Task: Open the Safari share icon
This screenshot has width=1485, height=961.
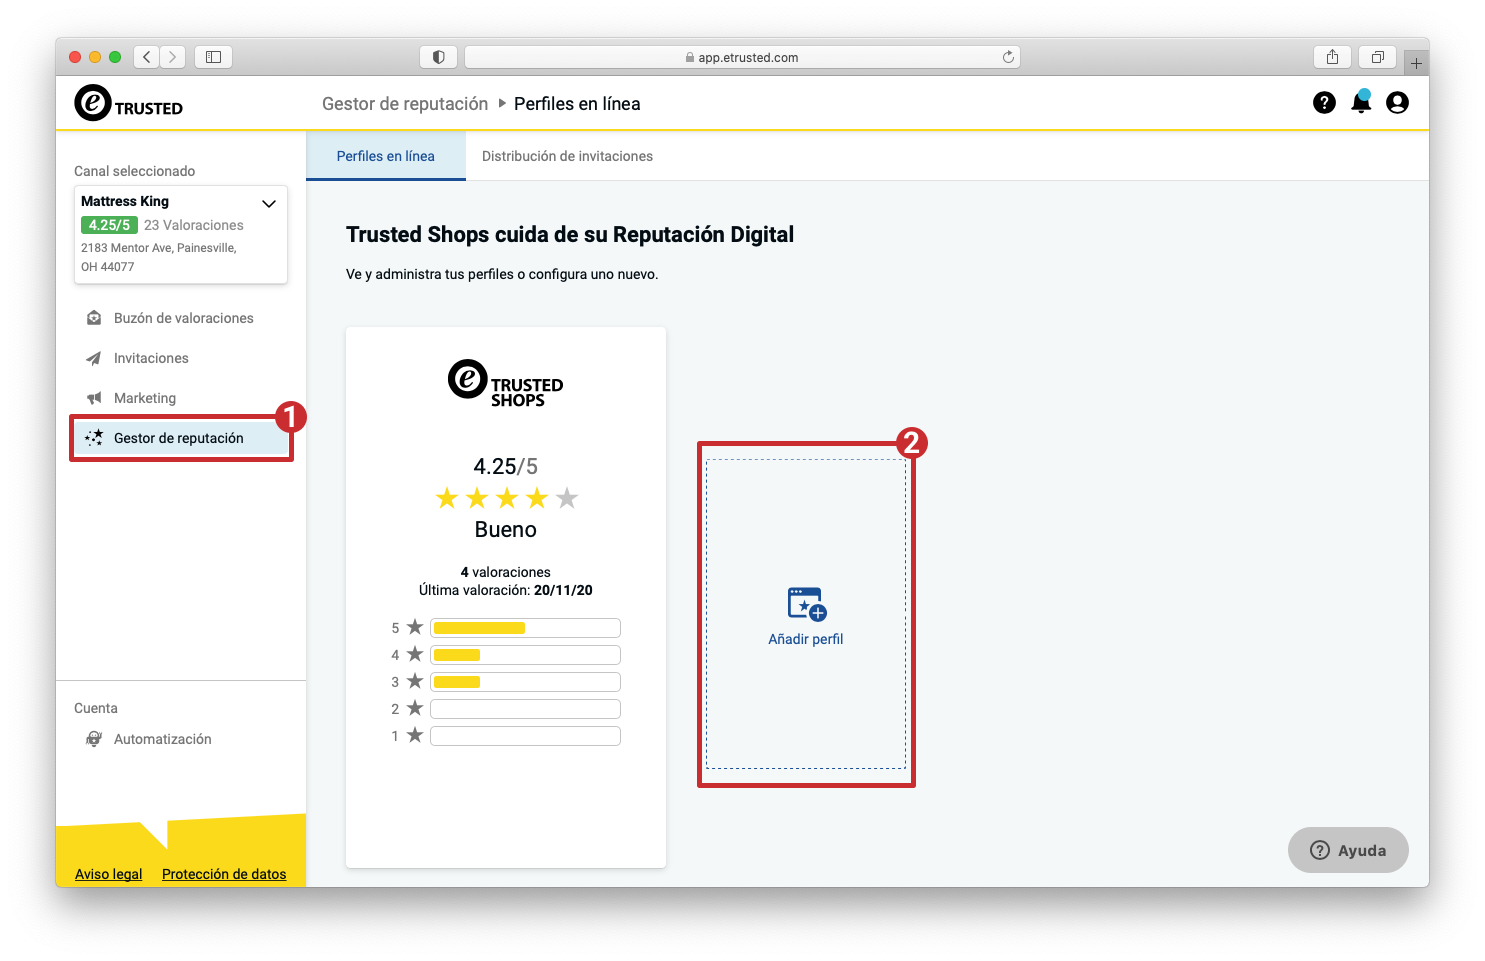Action: point(1332,57)
